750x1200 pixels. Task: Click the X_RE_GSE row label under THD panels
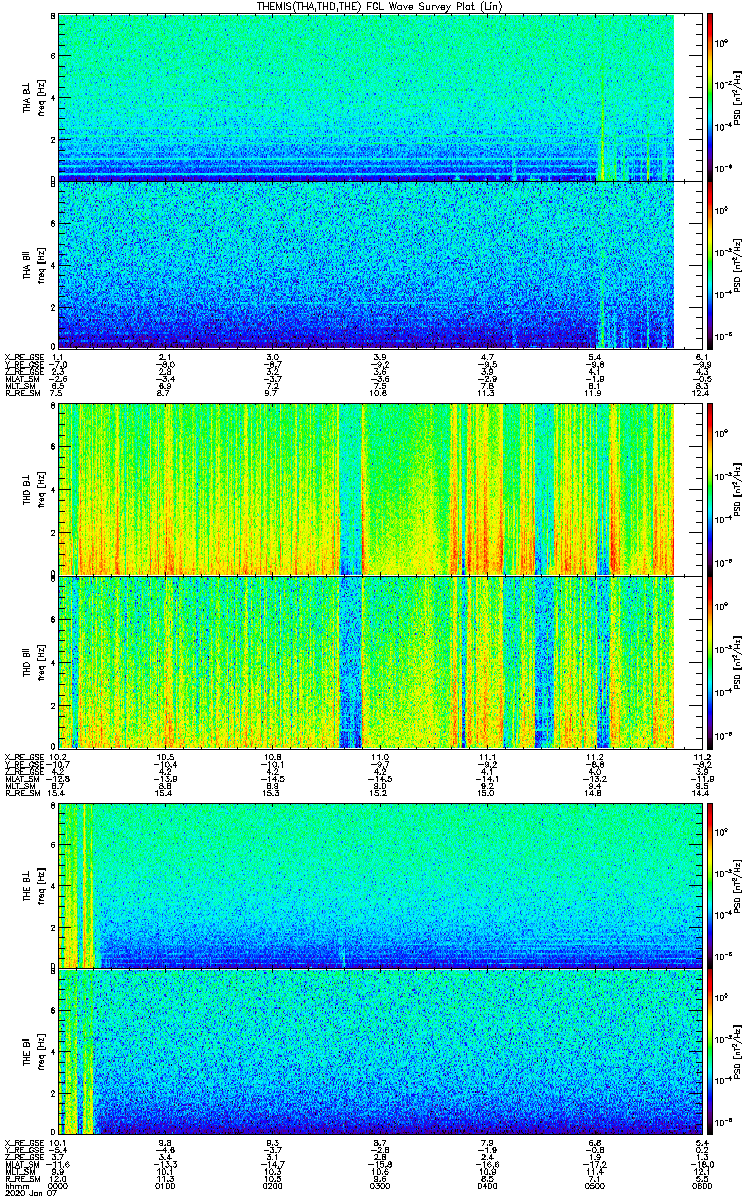(x=22, y=756)
